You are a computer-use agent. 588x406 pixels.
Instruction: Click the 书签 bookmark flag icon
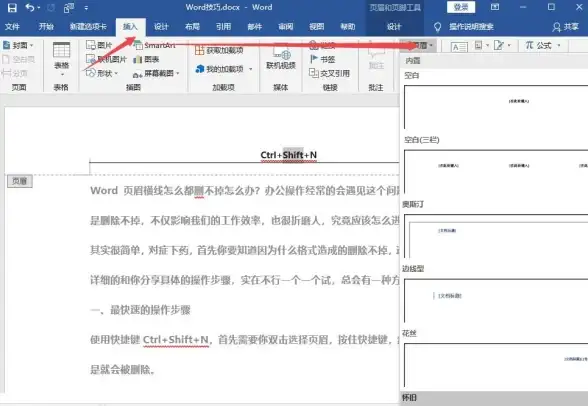tap(314, 59)
